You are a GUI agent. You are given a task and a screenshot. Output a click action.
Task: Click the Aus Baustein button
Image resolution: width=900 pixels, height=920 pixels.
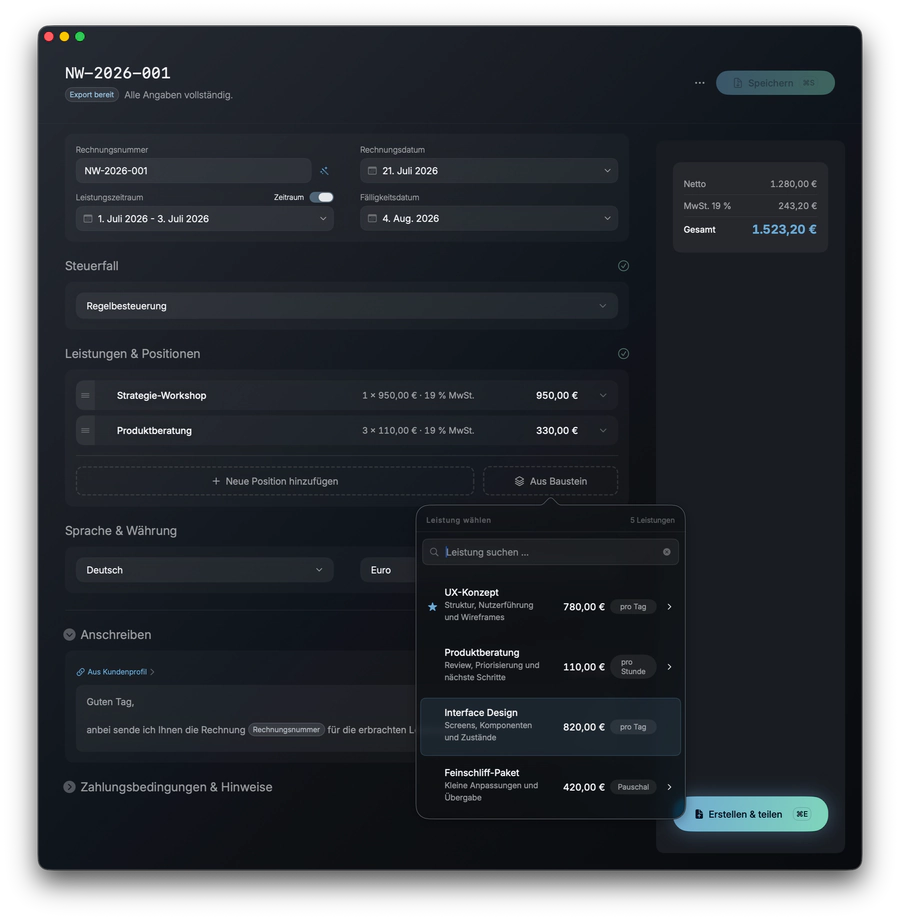(550, 481)
